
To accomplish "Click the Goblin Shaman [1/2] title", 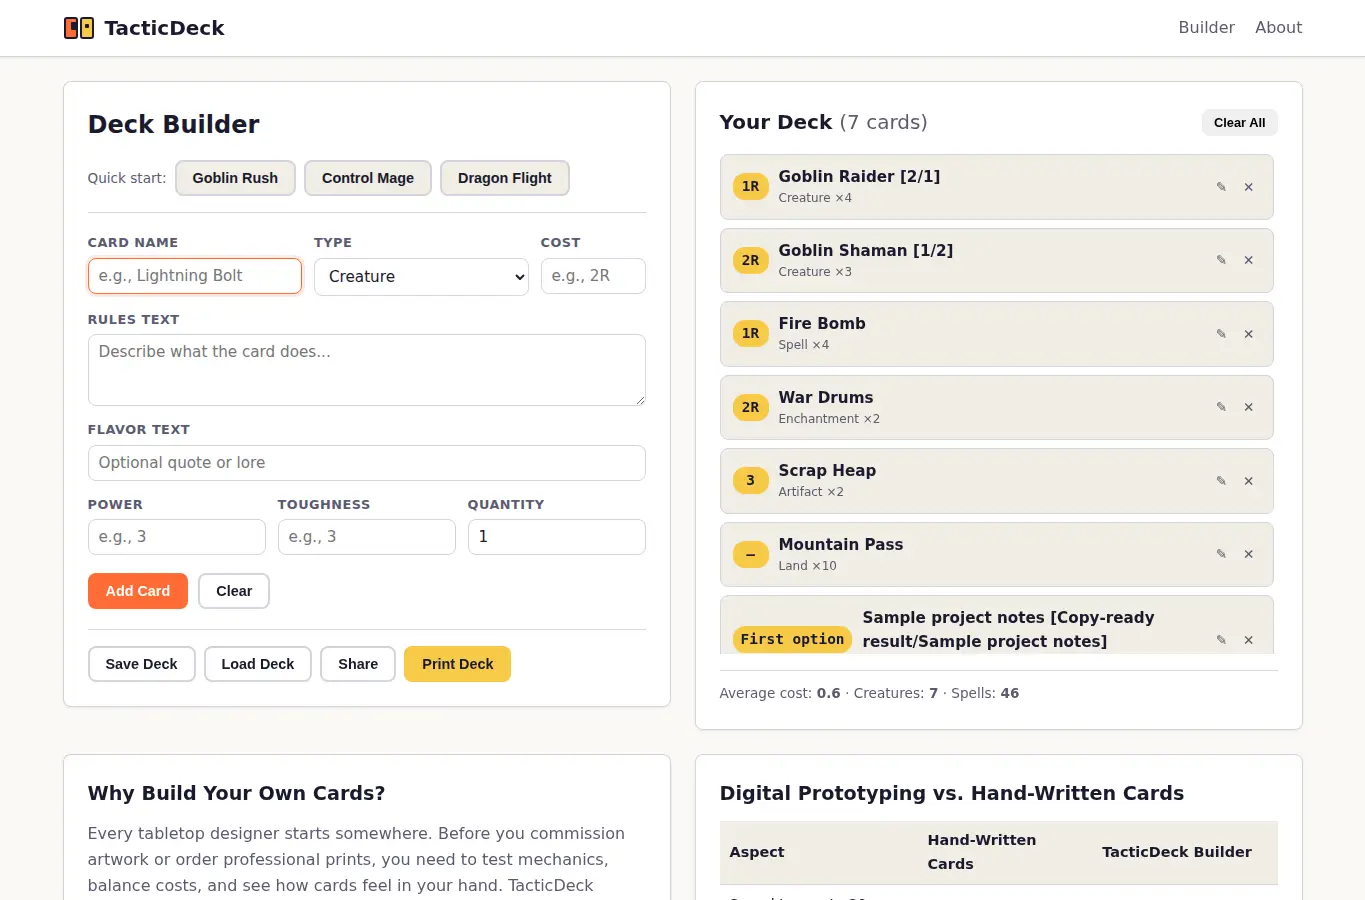I will tap(866, 251).
